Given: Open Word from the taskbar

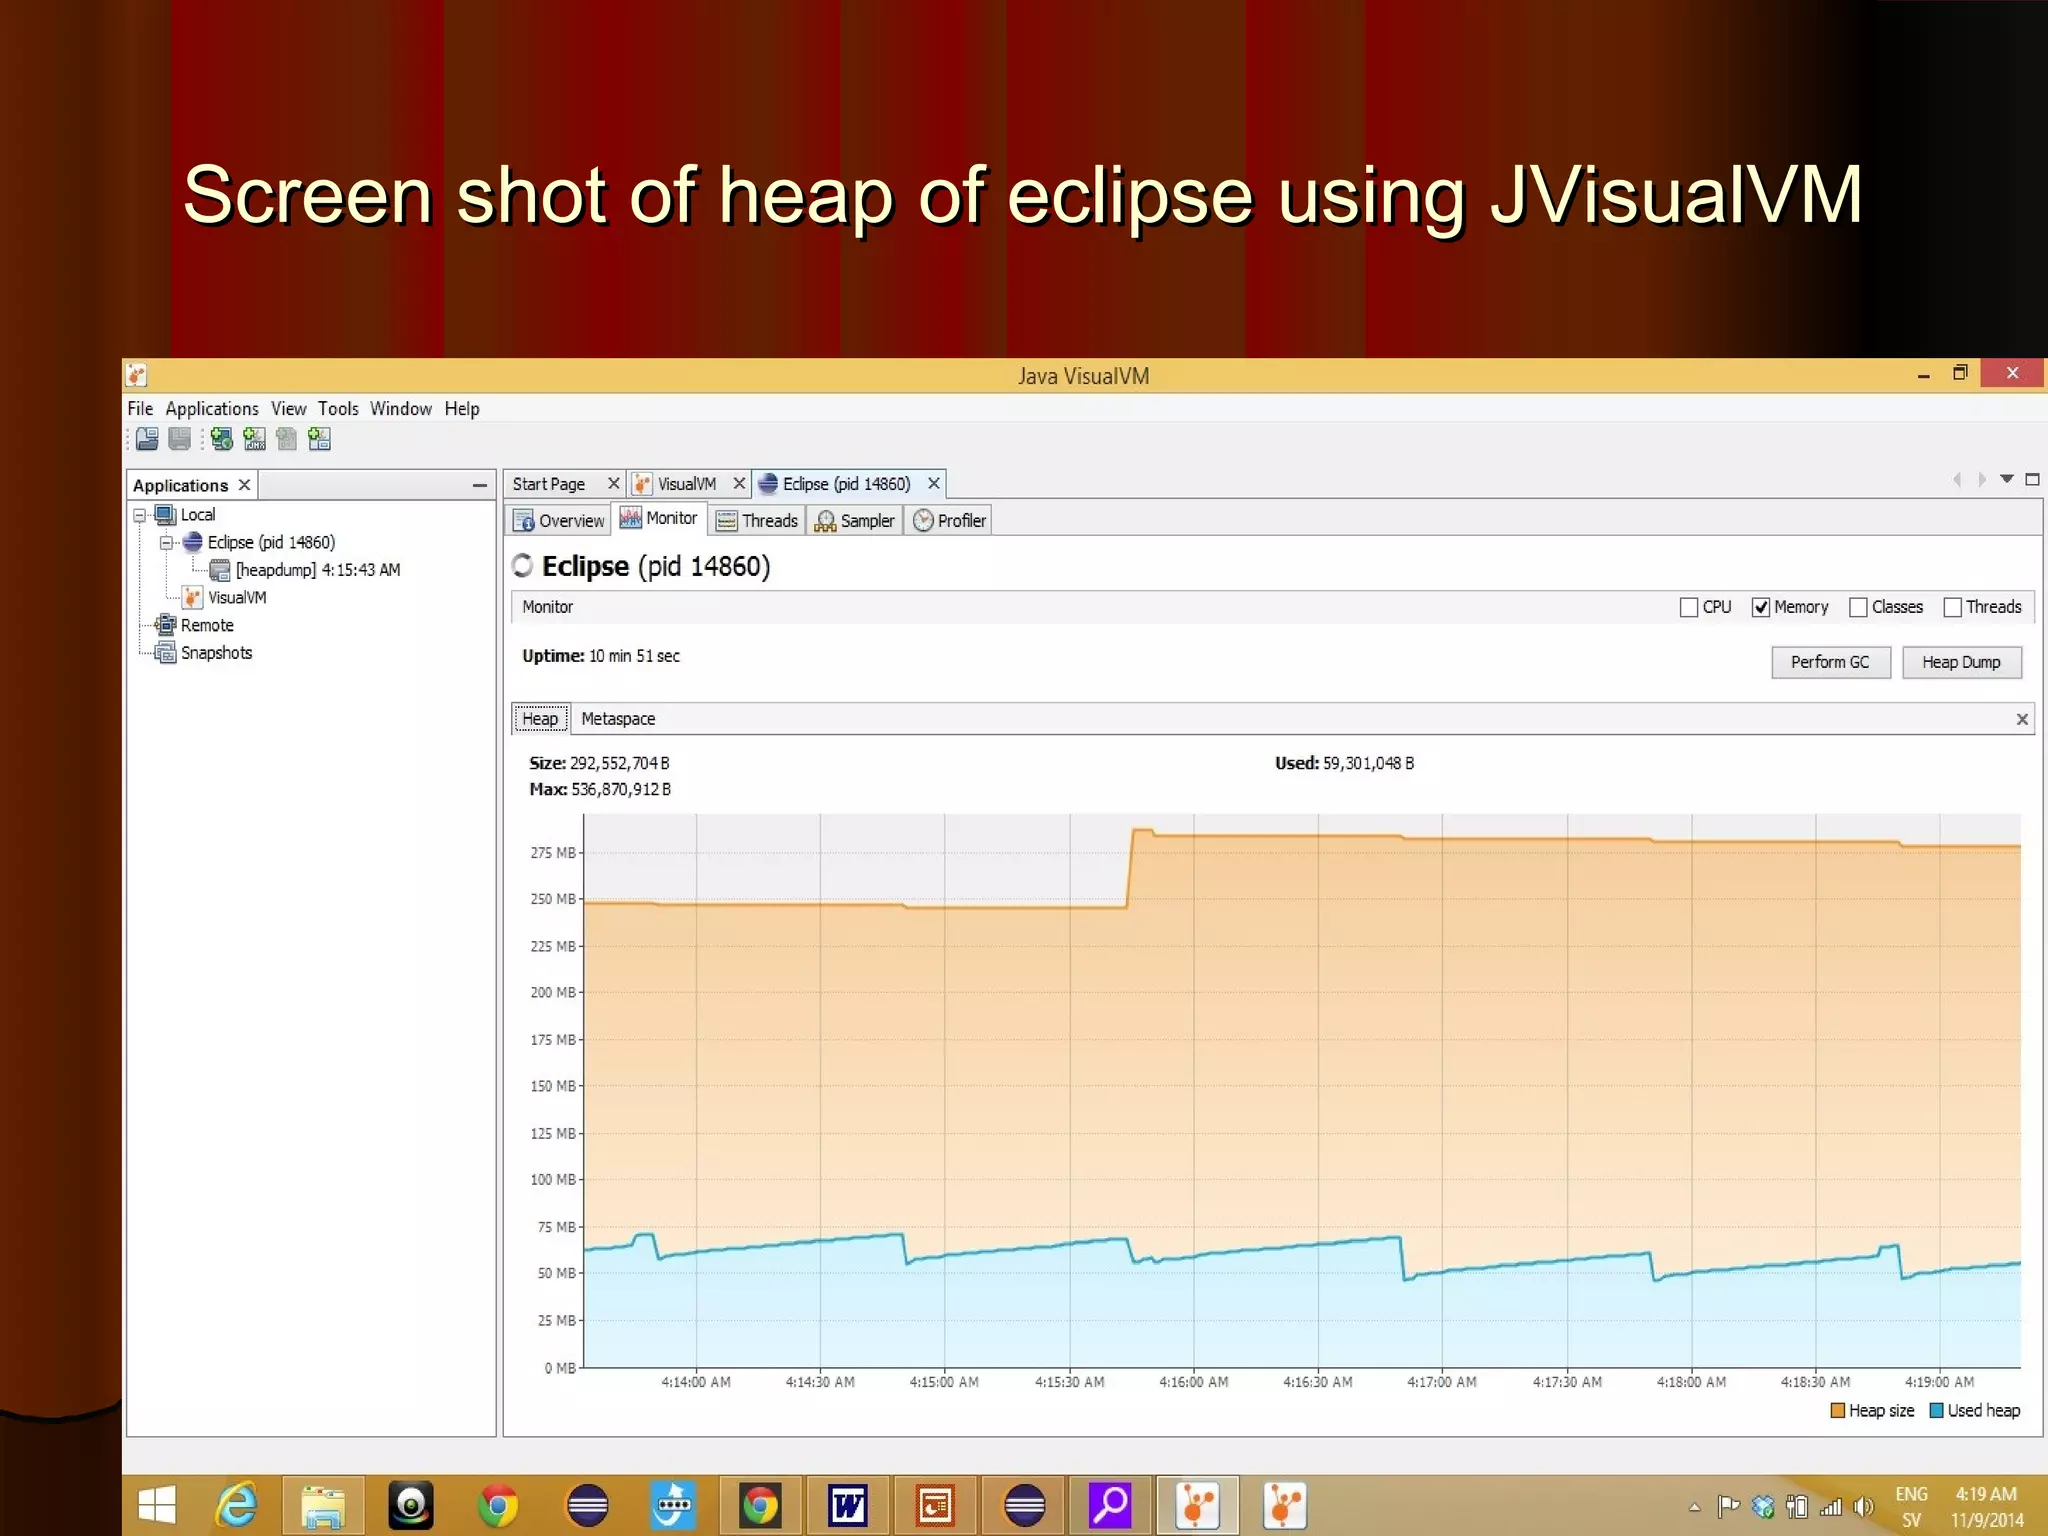Looking at the screenshot, I should pyautogui.click(x=847, y=1505).
